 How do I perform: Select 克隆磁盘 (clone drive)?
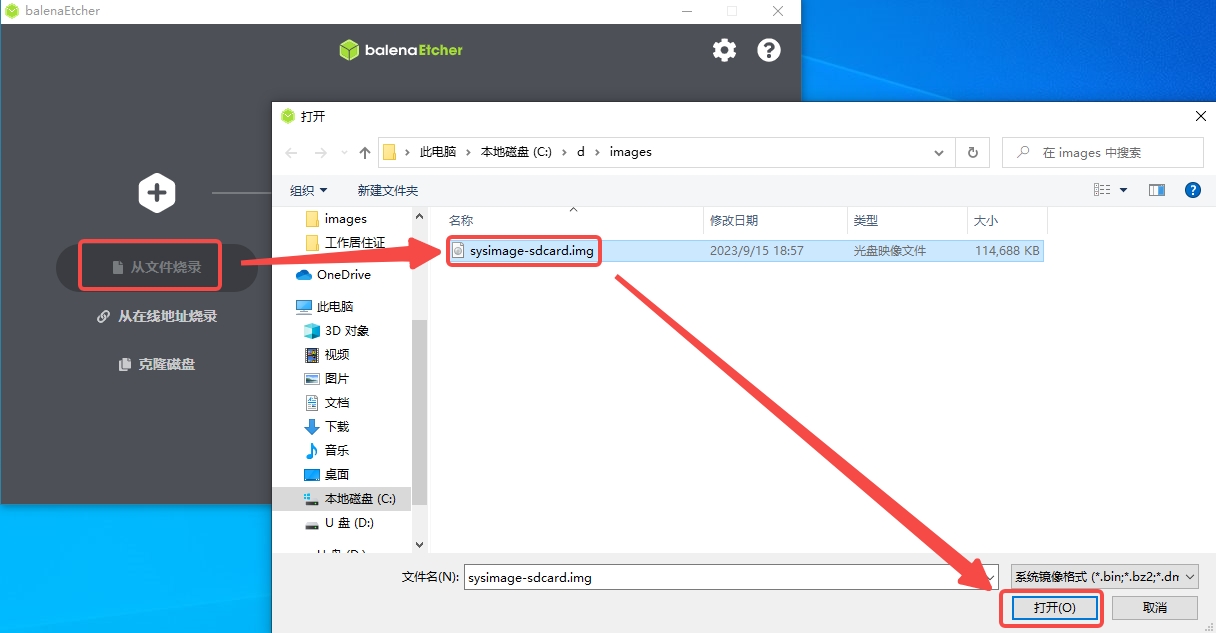coord(157,364)
